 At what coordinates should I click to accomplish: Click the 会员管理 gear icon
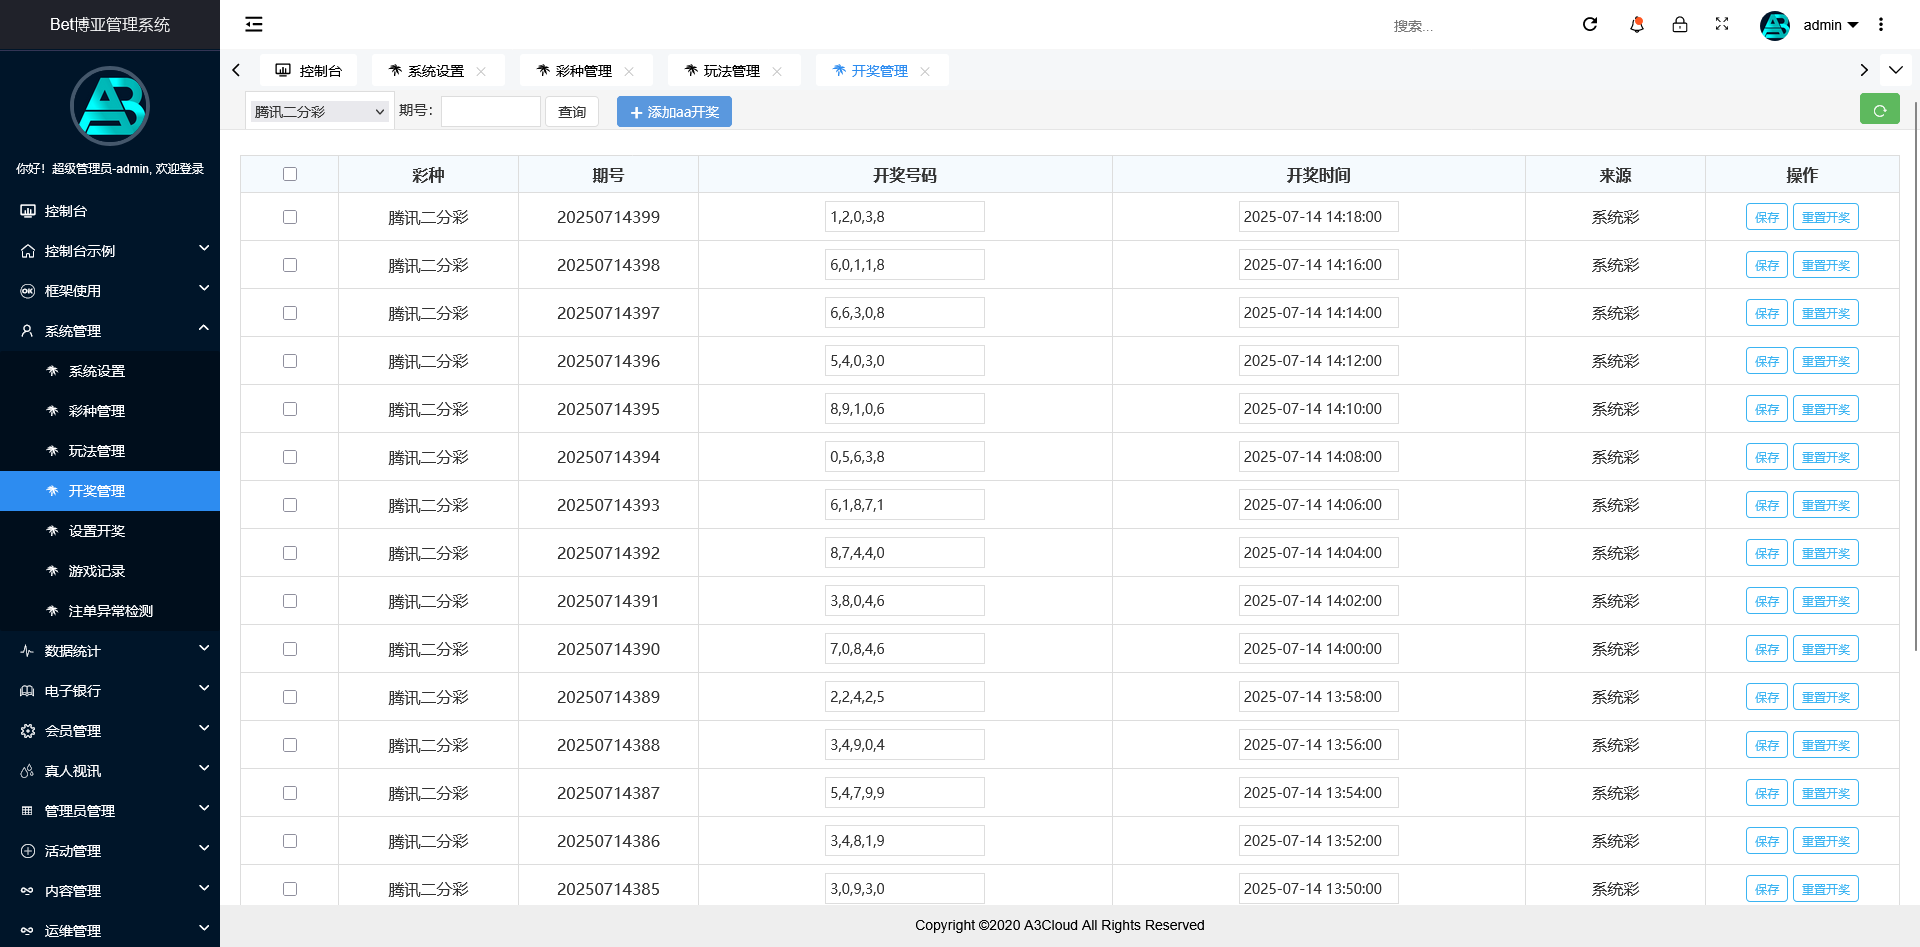click(28, 731)
